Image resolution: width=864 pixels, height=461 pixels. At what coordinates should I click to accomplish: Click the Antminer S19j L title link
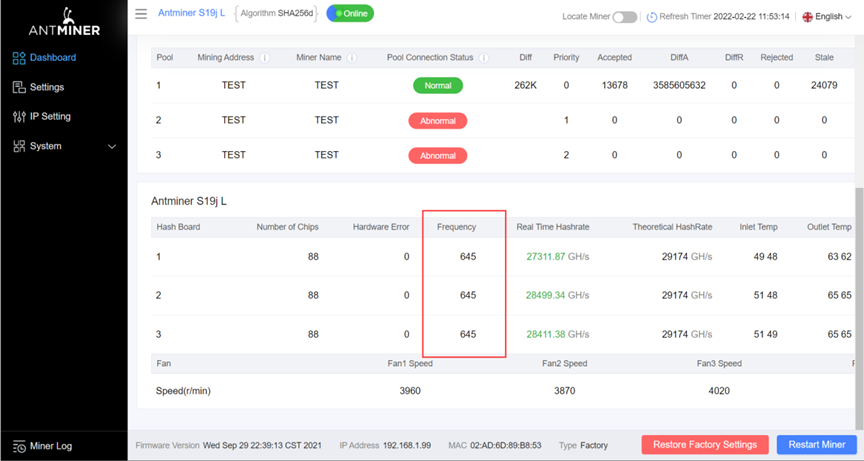tap(193, 14)
